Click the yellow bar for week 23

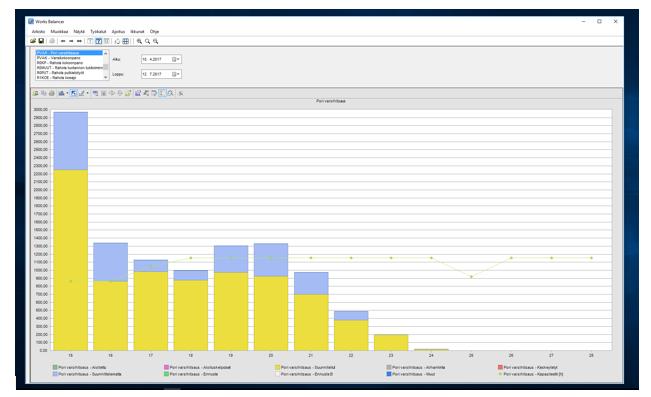pos(391,343)
